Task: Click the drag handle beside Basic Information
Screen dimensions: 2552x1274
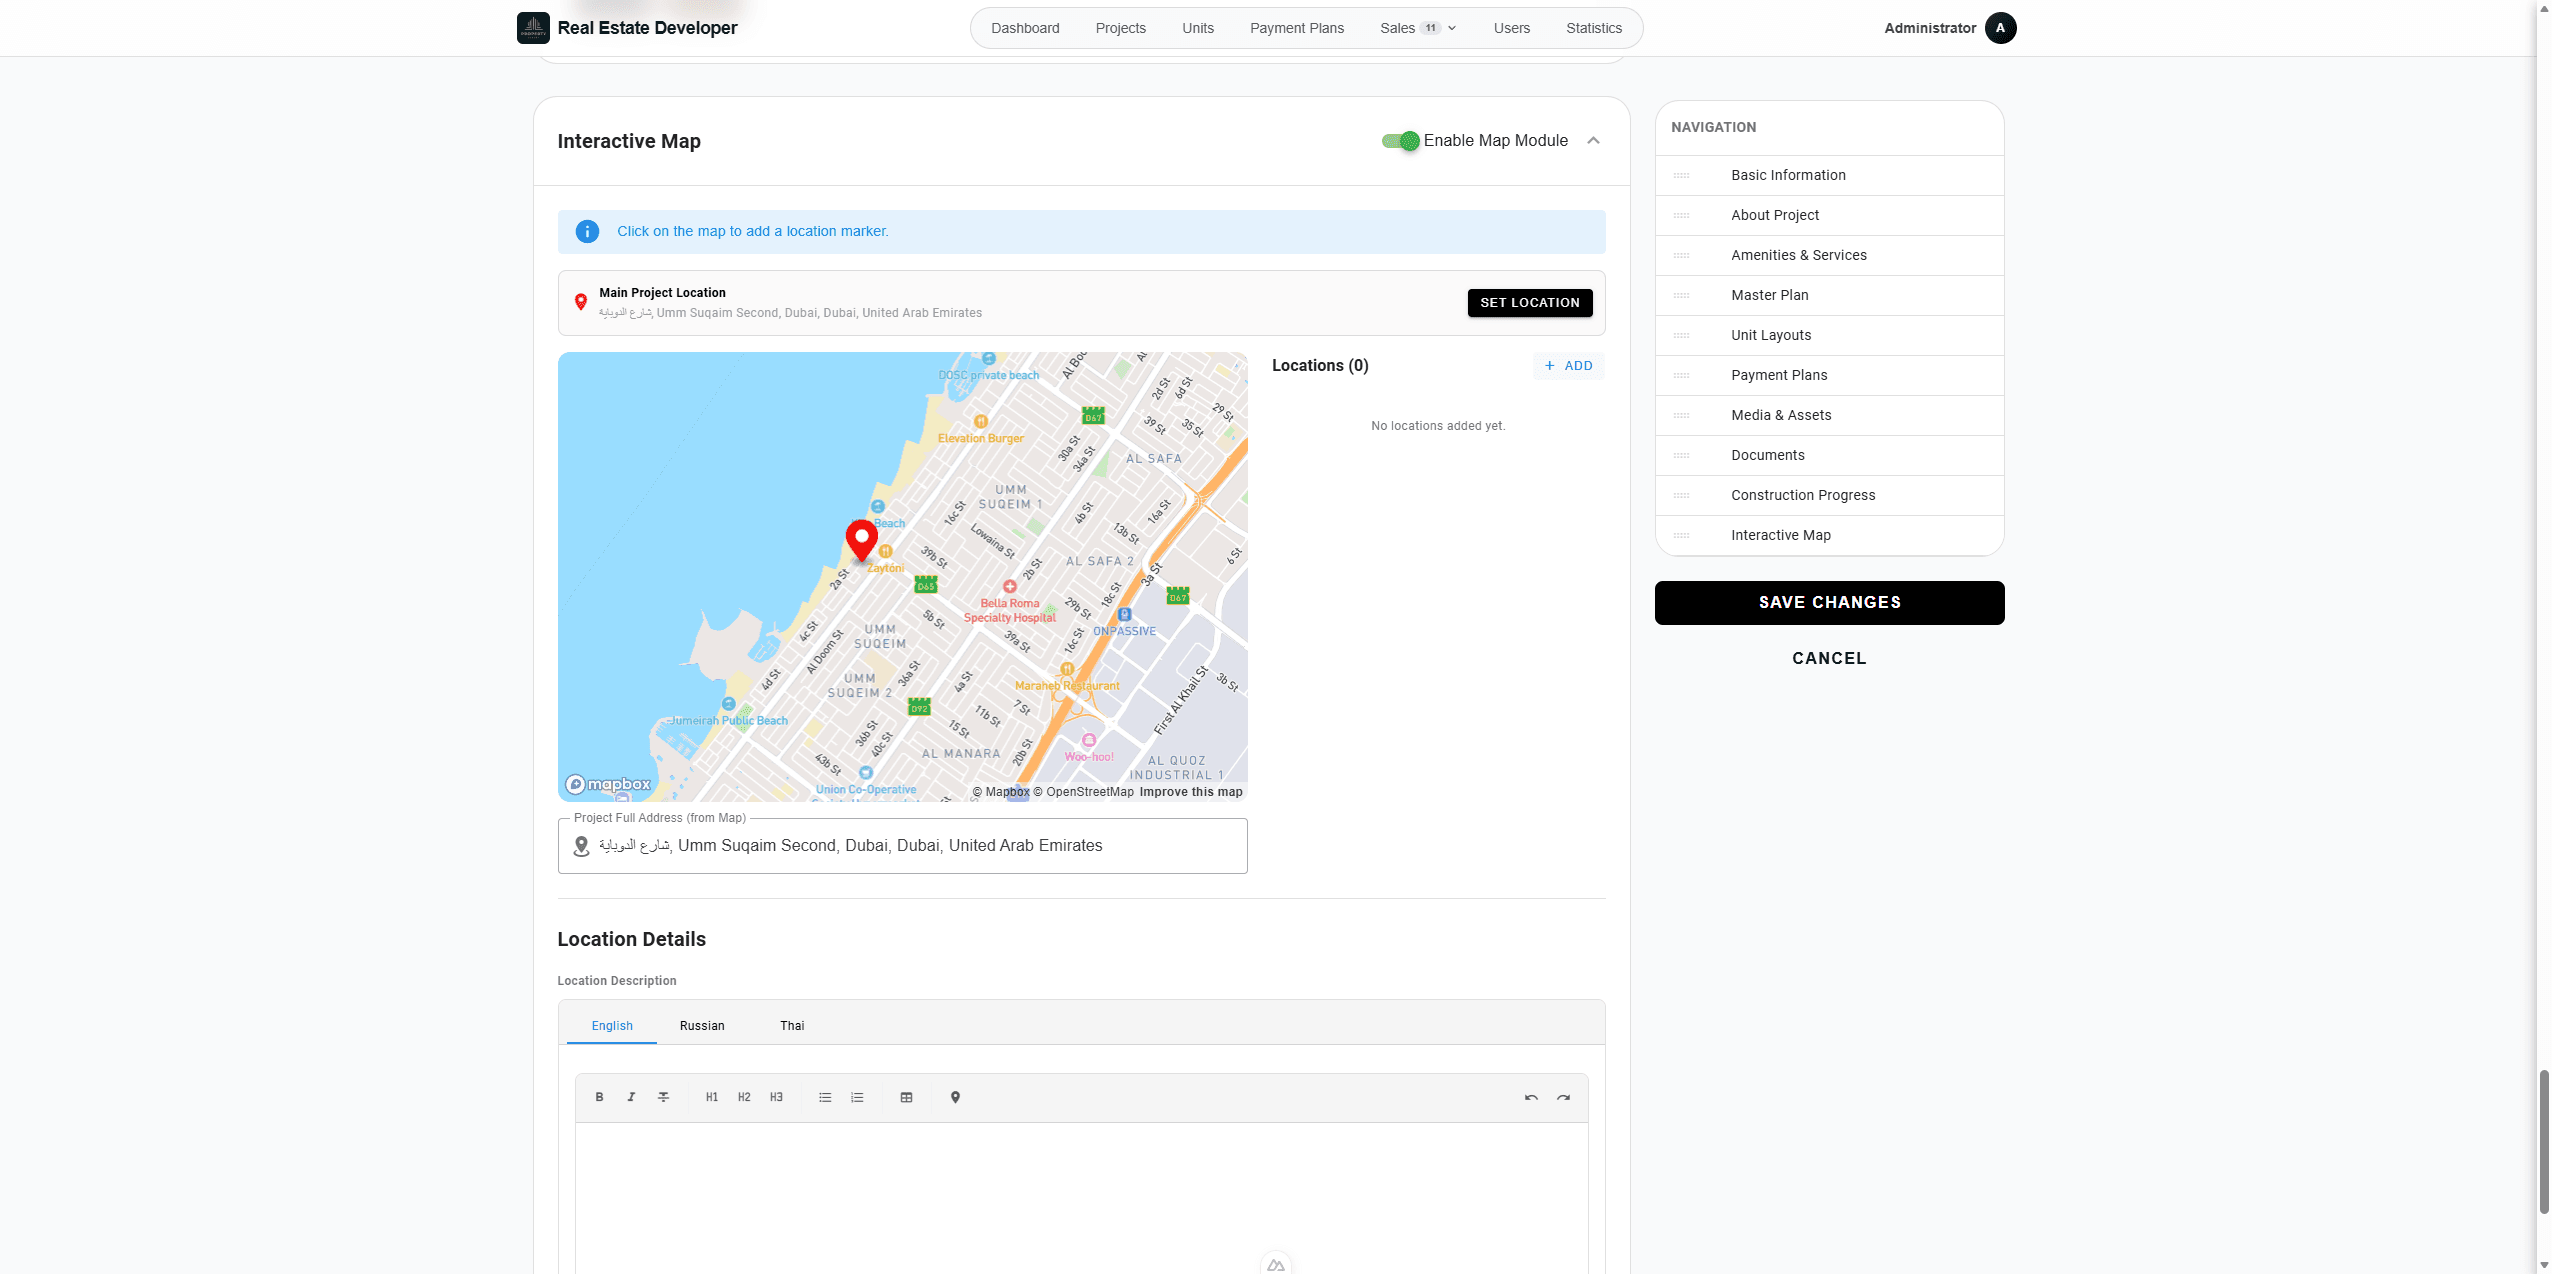Action: pyautogui.click(x=1682, y=175)
